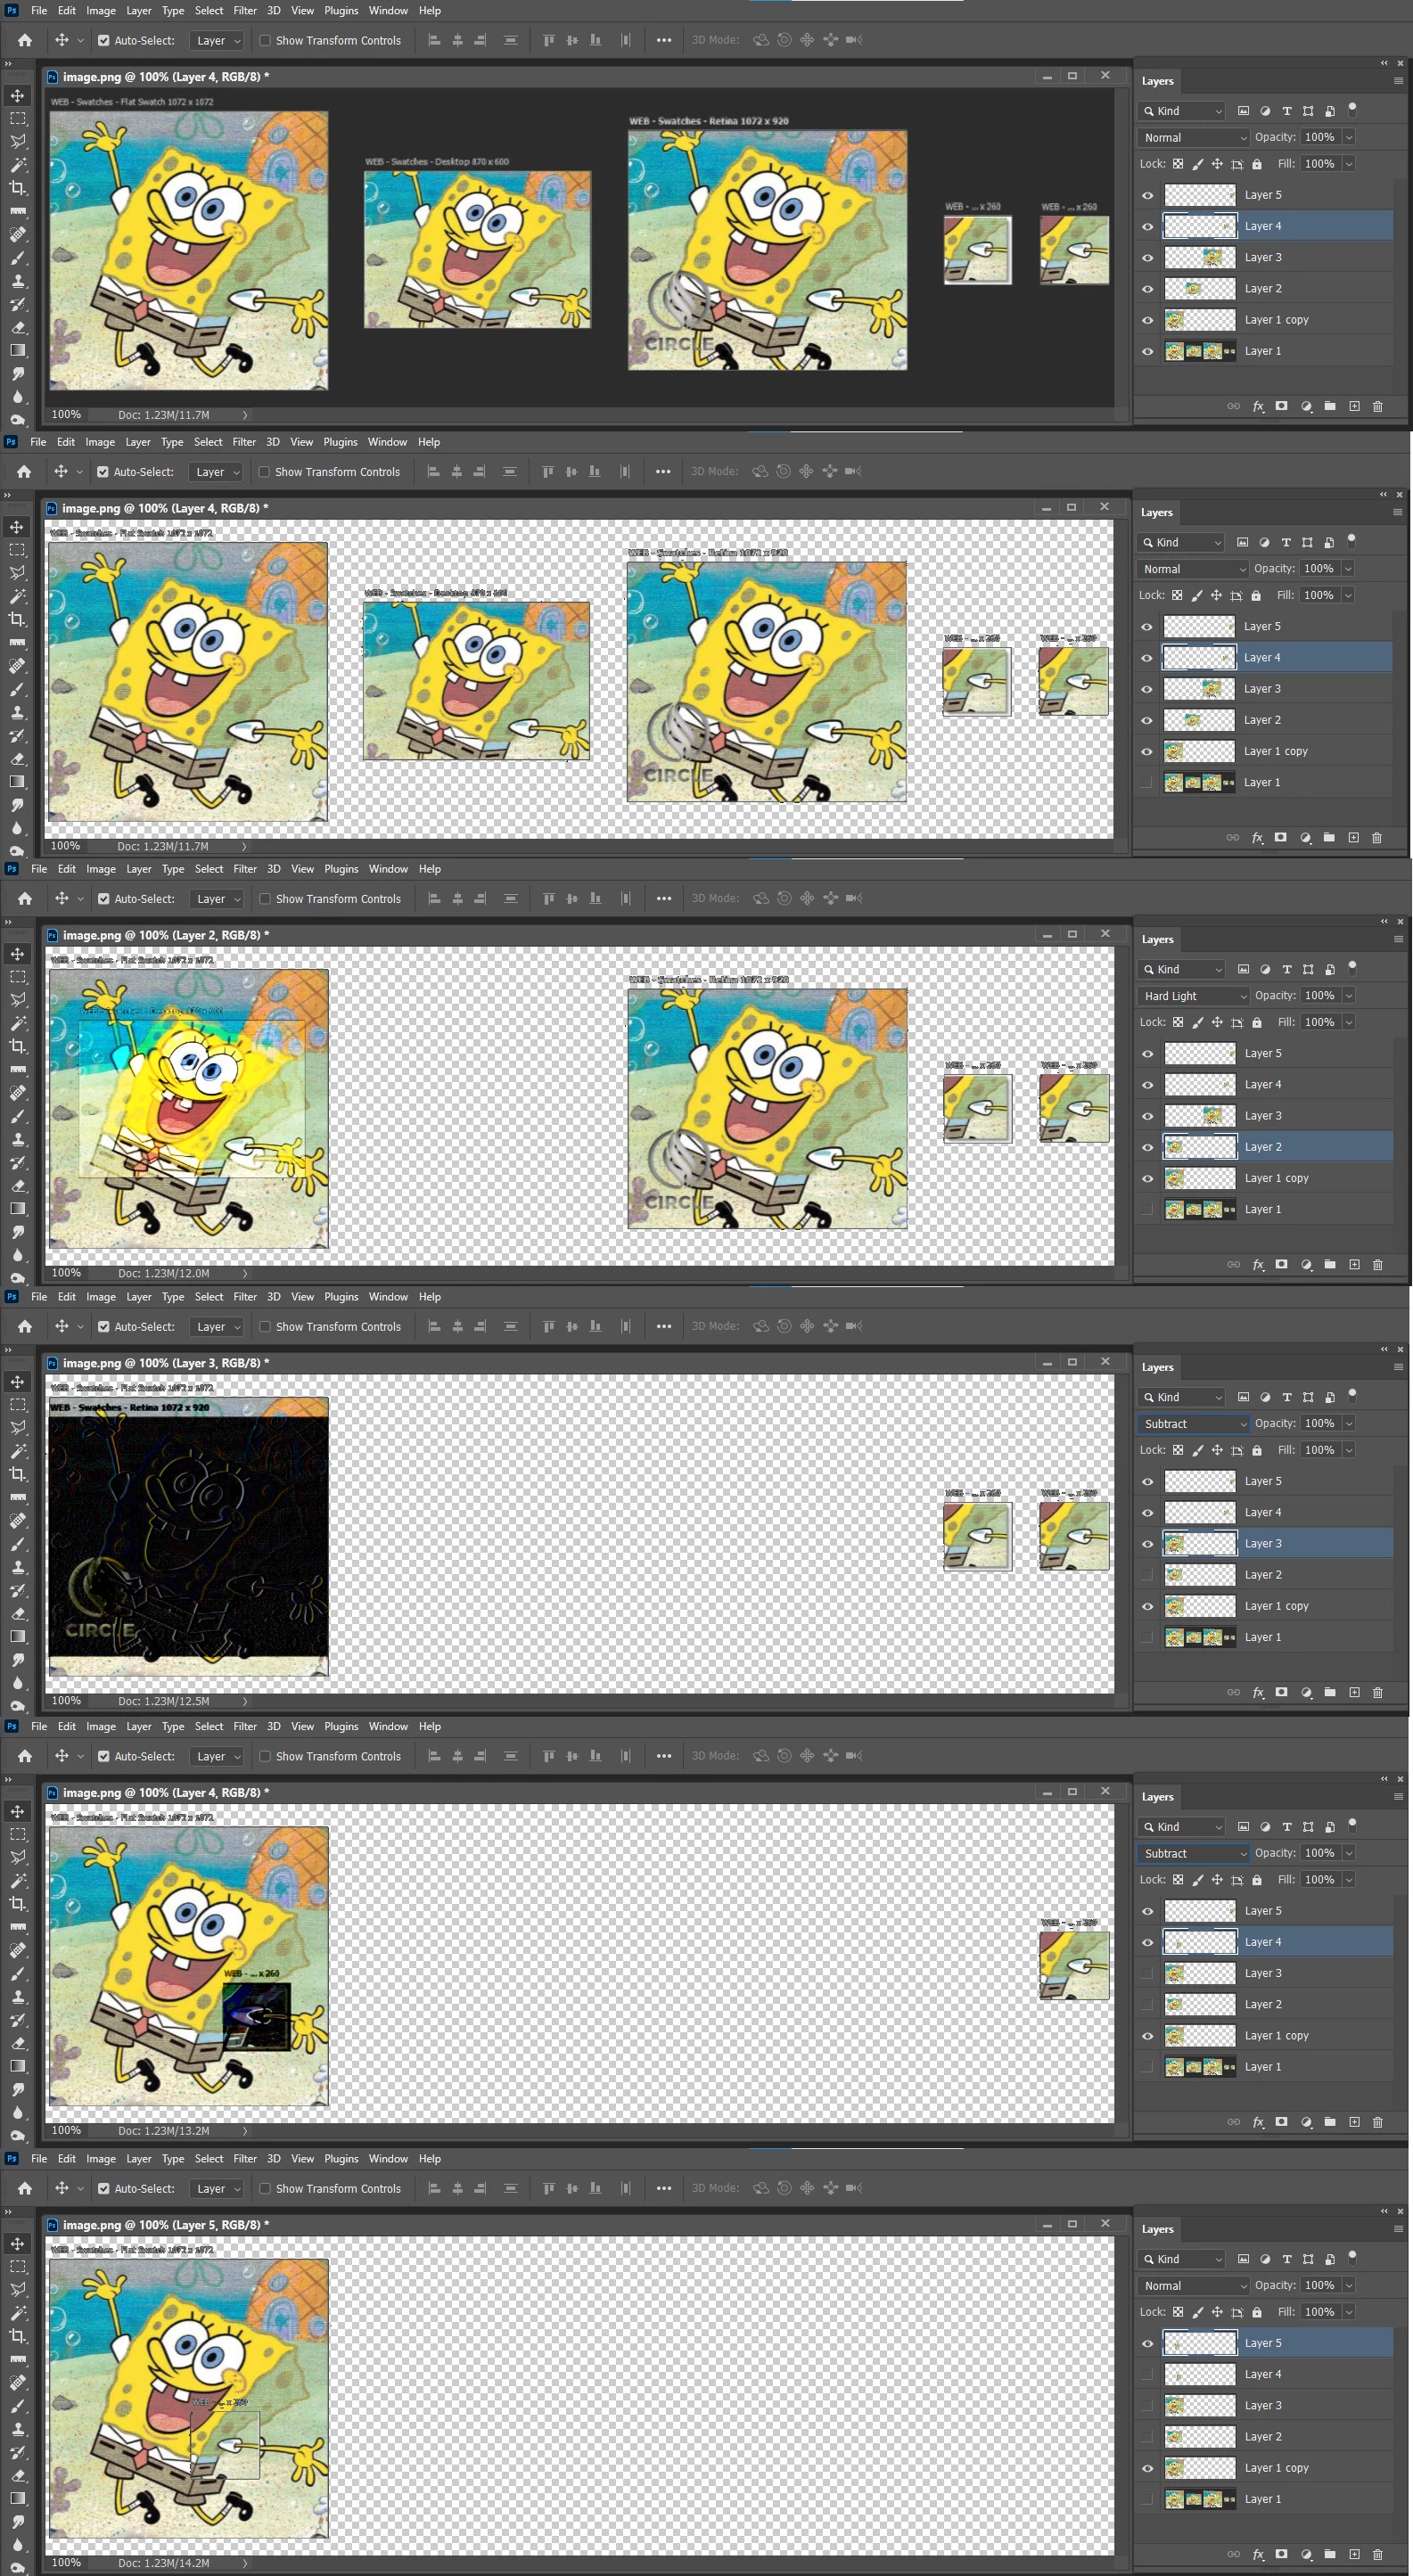
Task: Open the Normal blend dropdown in Layer 5 window
Action: click(x=1194, y=2286)
